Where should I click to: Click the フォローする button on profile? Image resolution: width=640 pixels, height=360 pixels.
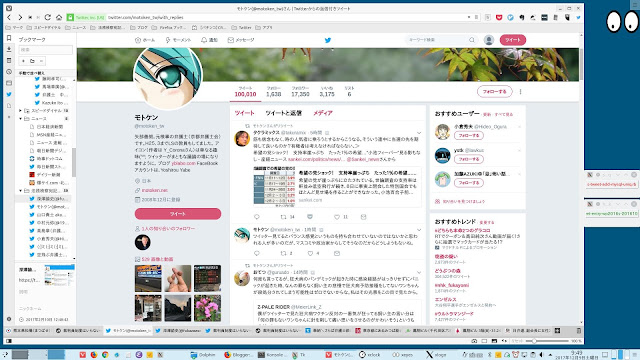(494, 92)
